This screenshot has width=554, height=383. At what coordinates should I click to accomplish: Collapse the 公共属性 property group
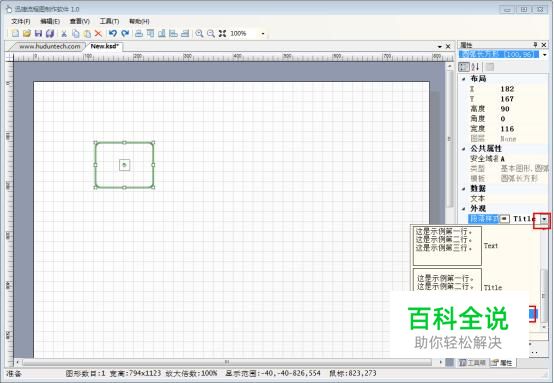pyautogui.click(x=464, y=149)
